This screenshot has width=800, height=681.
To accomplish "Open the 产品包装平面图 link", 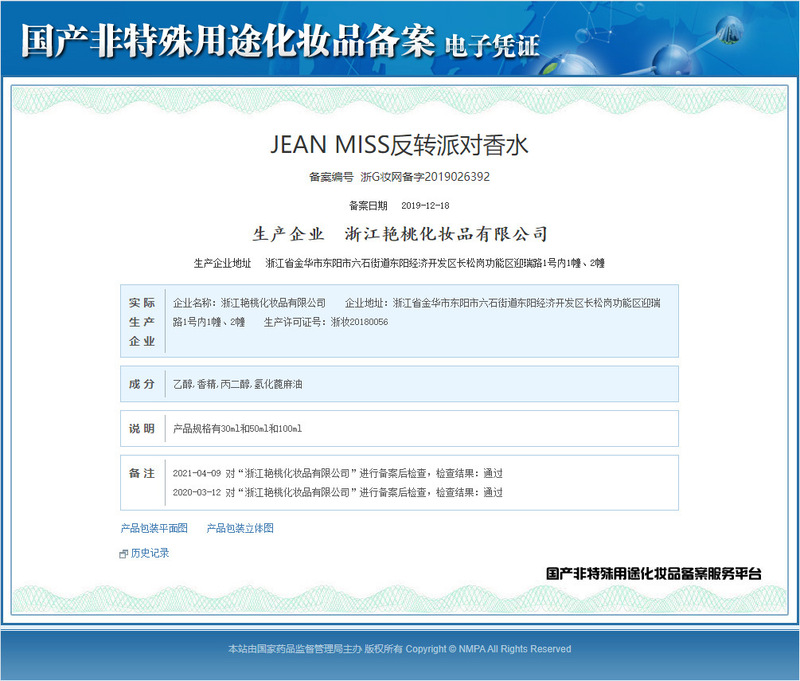I will [154, 528].
